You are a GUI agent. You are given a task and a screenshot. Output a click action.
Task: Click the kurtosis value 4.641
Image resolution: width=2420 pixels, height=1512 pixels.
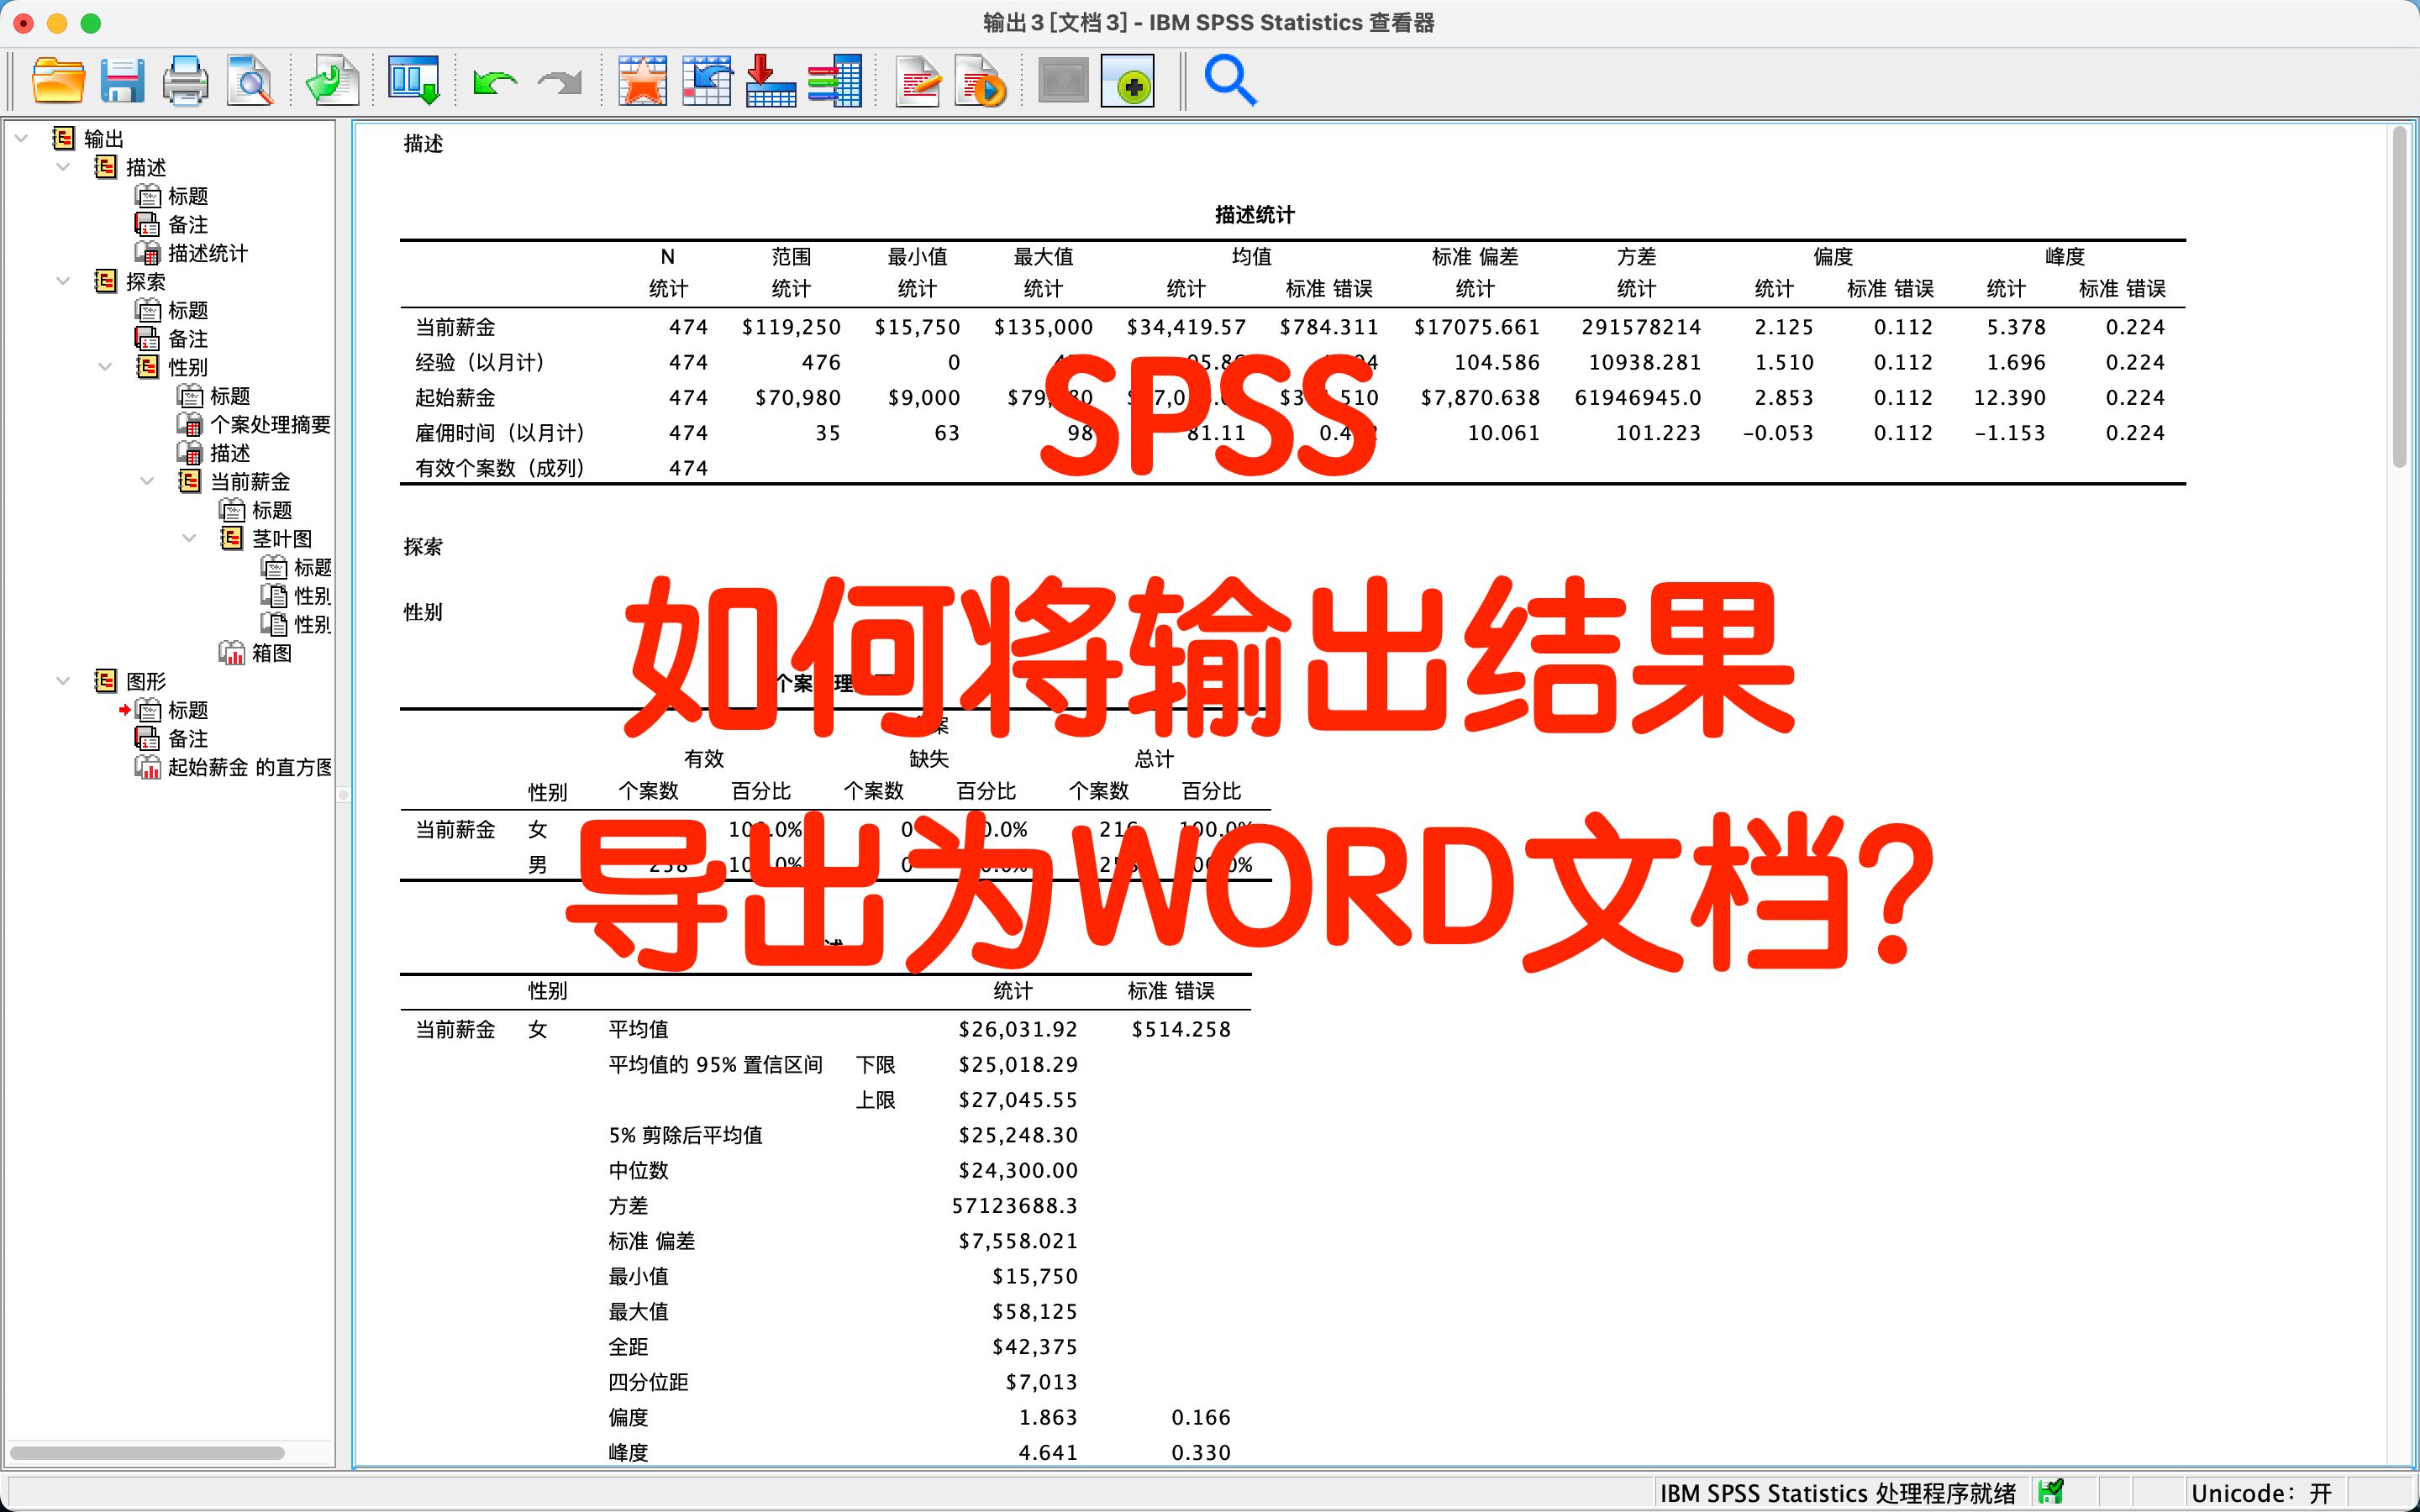[x=1047, y=1452]
